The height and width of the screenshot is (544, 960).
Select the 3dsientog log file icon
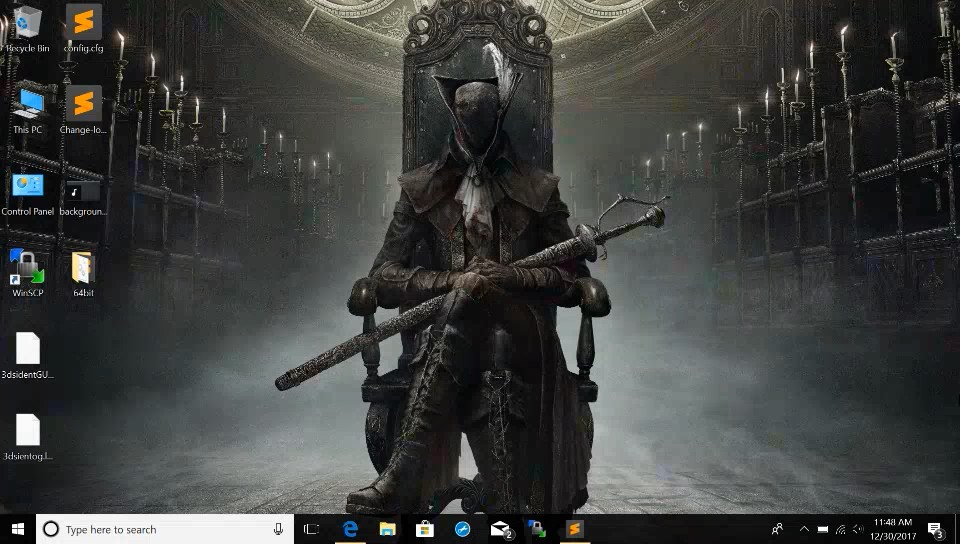tap(27, 432)
